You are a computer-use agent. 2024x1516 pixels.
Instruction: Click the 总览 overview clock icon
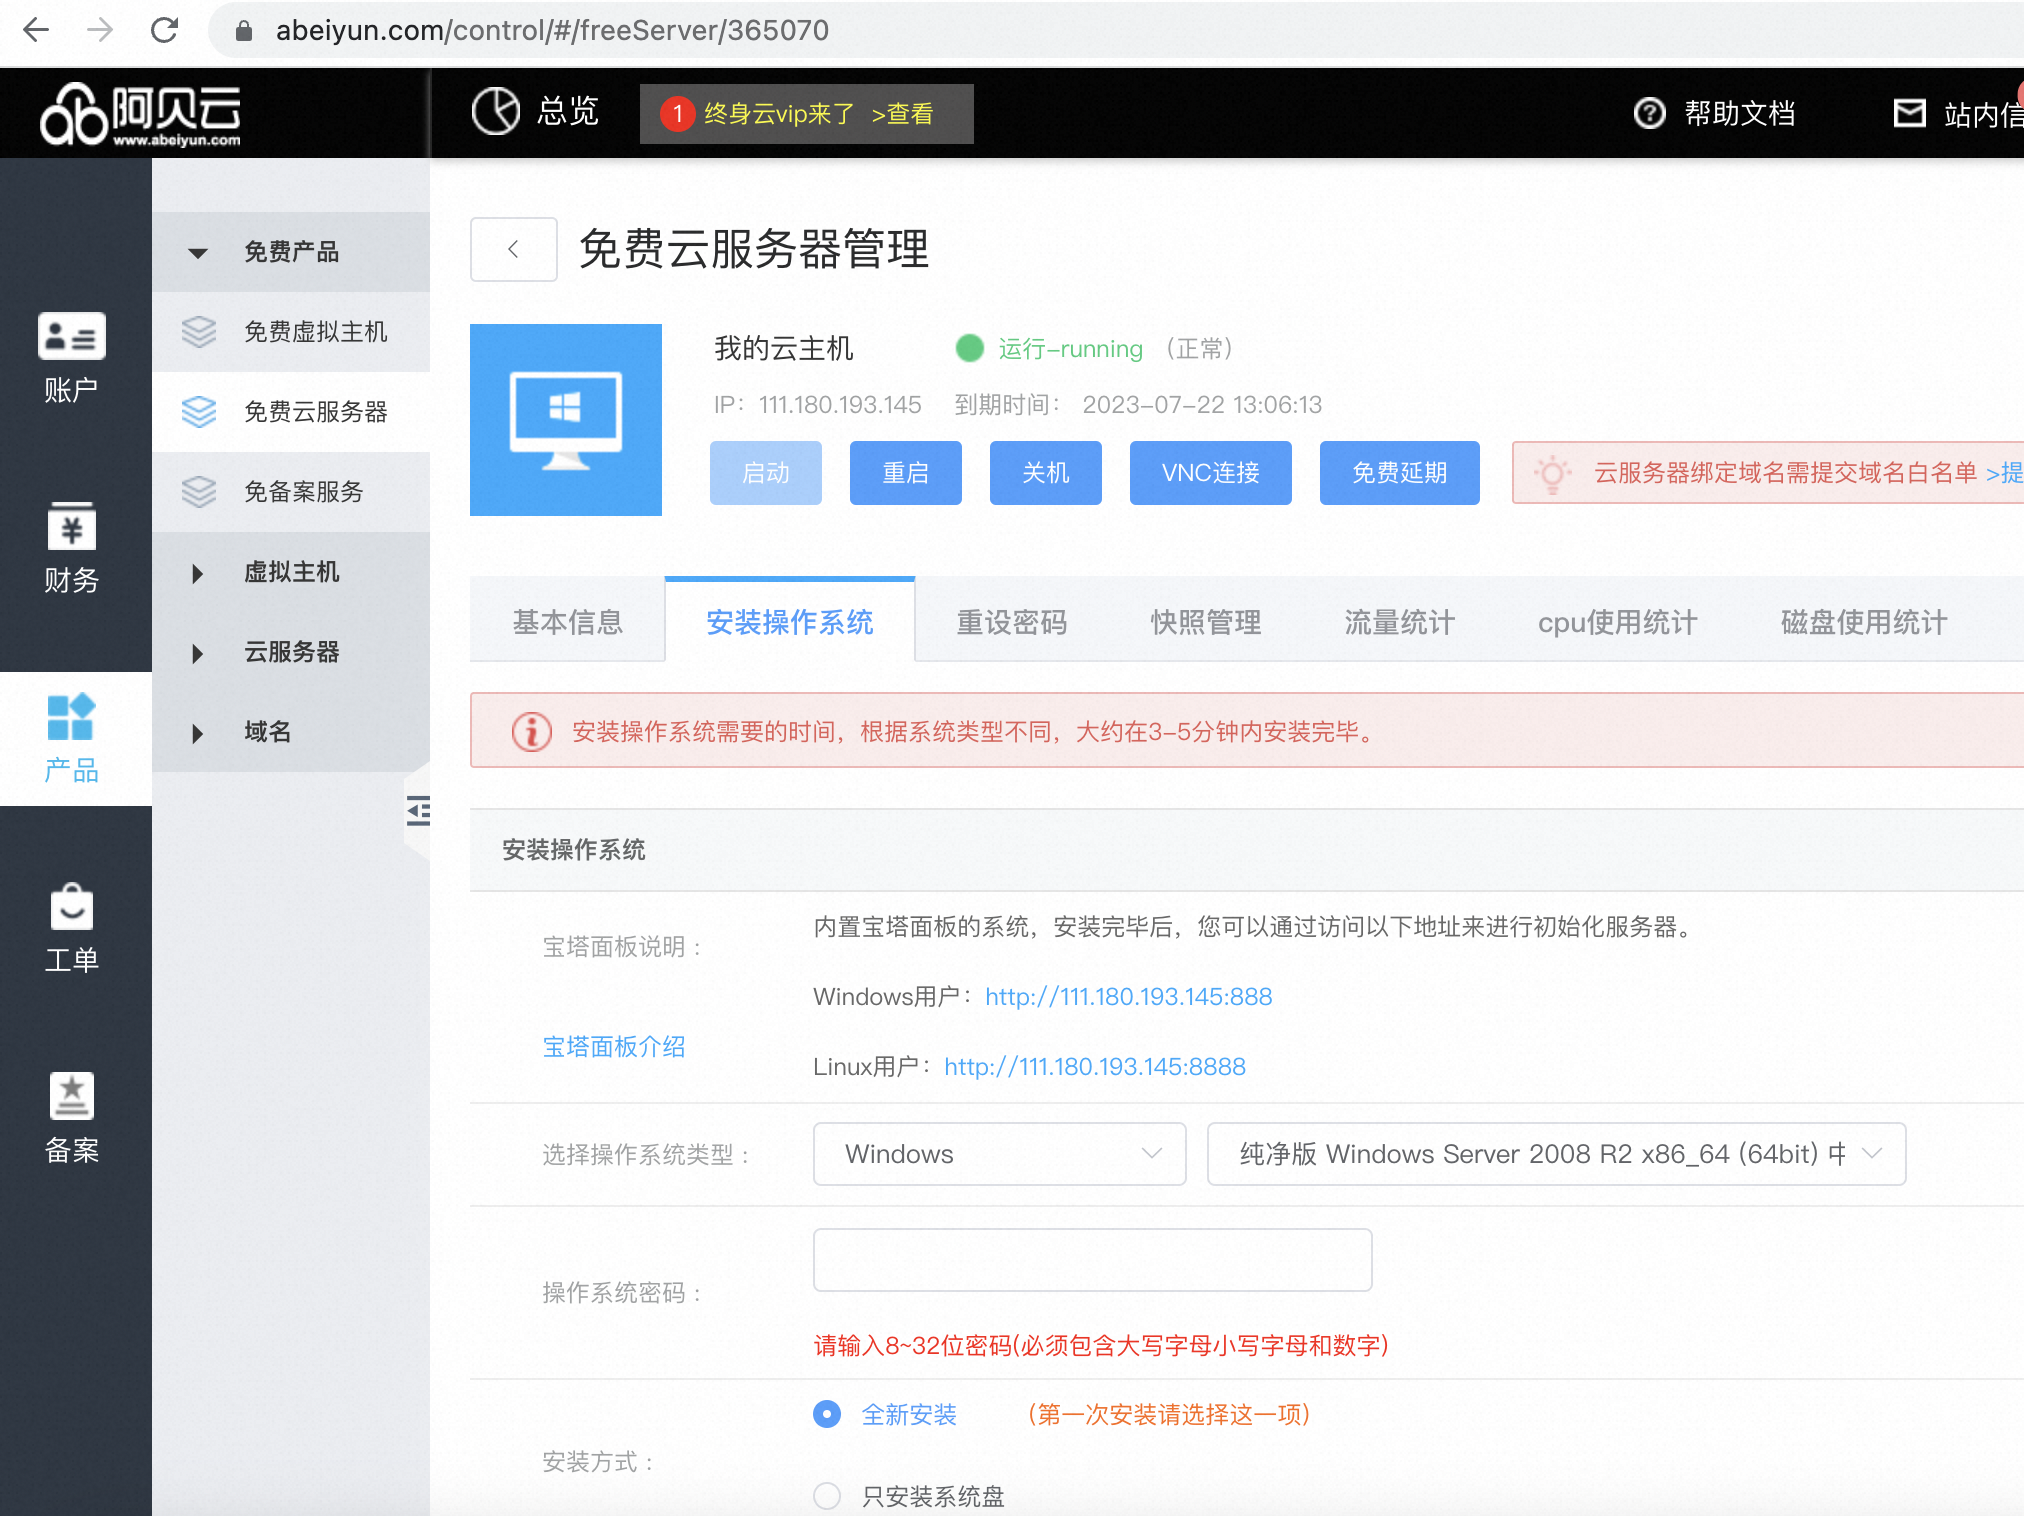coord(495,111)
